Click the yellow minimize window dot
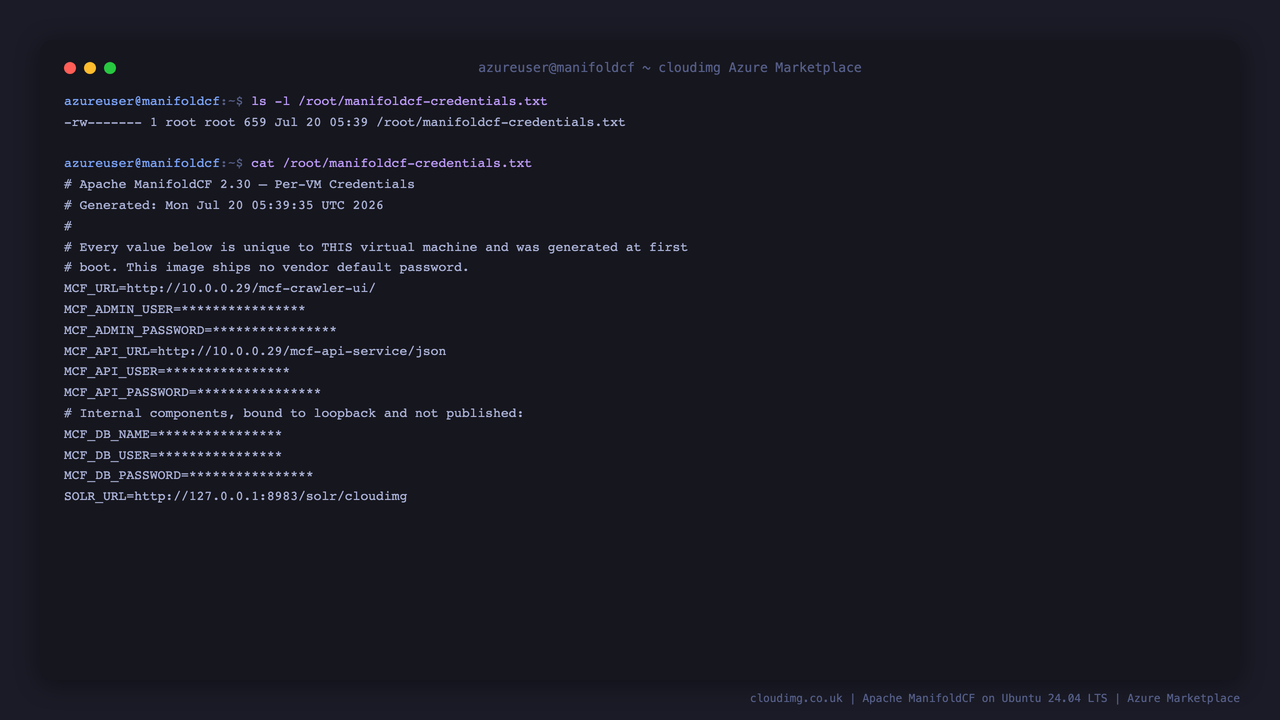This screenshot has width=1280, height=720. coord(90,68)
